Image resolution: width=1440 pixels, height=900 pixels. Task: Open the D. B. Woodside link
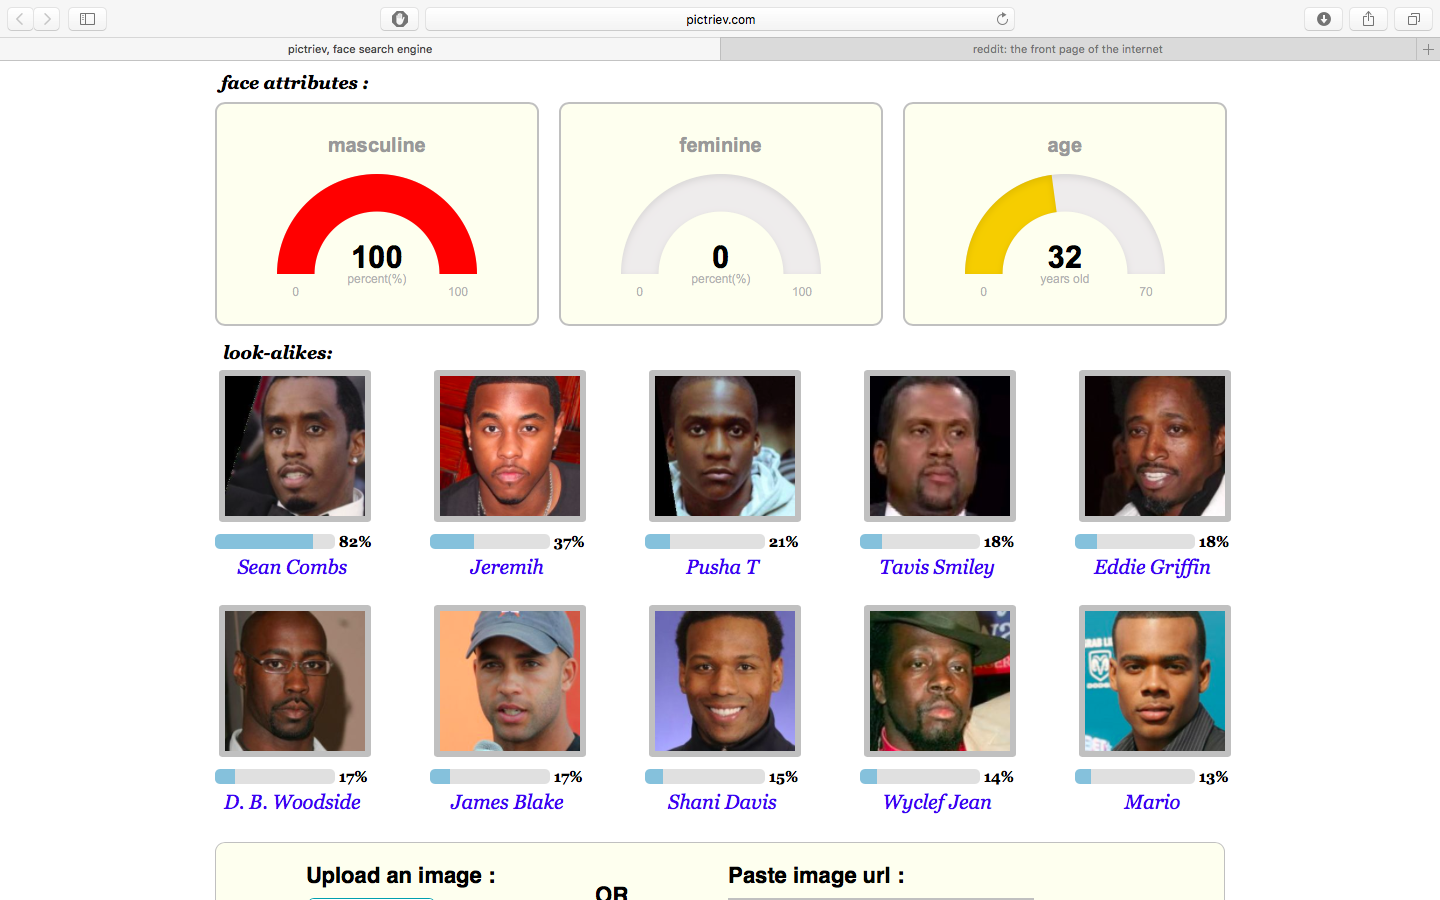292,802
